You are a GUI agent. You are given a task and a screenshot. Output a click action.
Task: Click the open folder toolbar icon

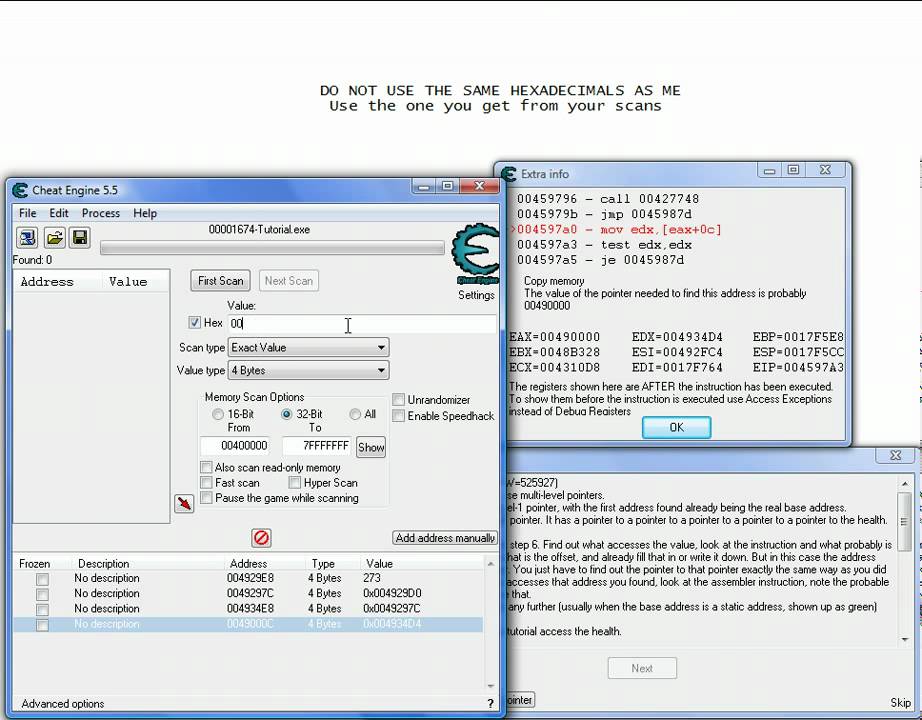pyautogui.click(x=55, y=238)
